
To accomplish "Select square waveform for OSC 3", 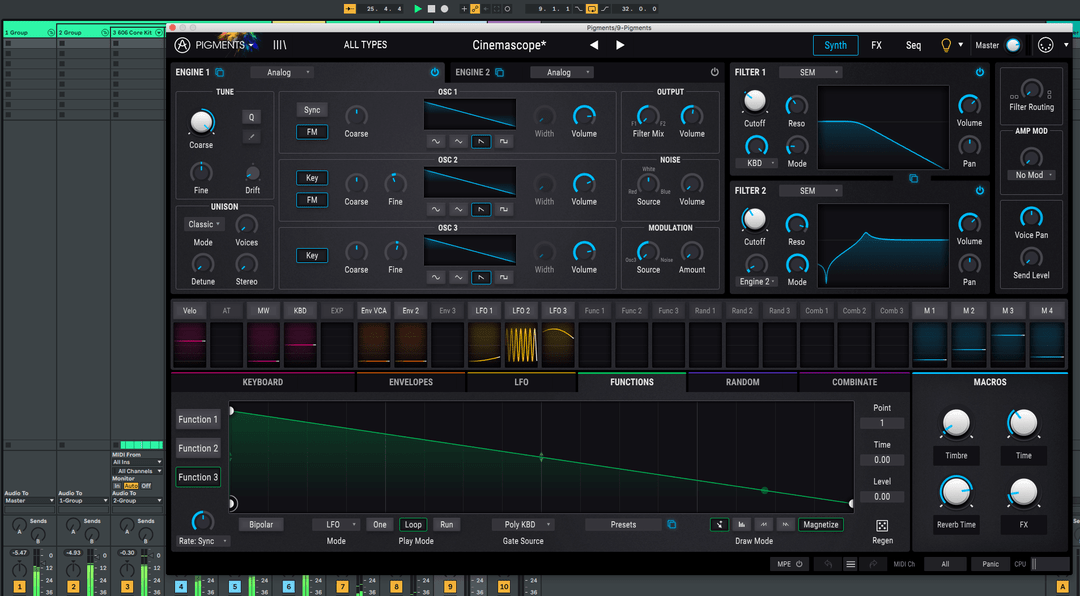I will click(503, 277).
